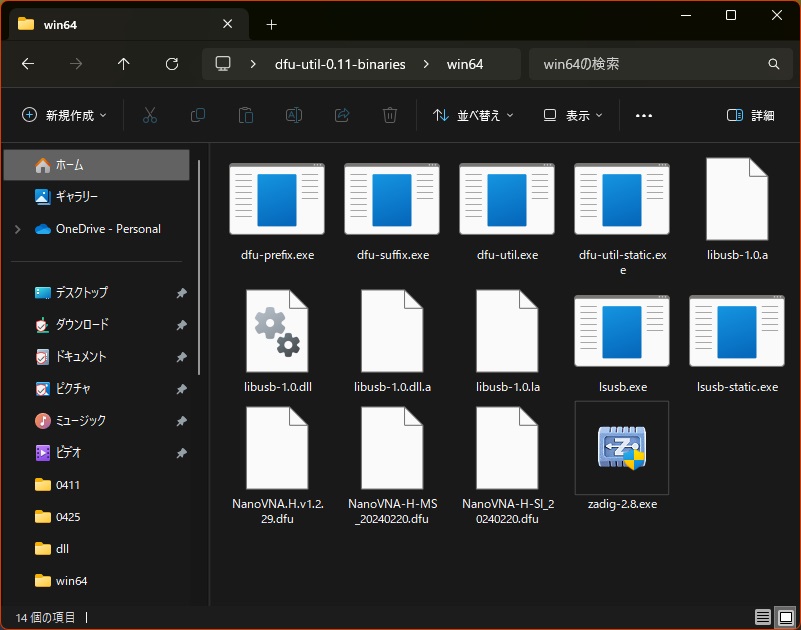Screen dimensions: 801x630
Task: Open the zadig-2.8.exe file icon
Action: 622,447
